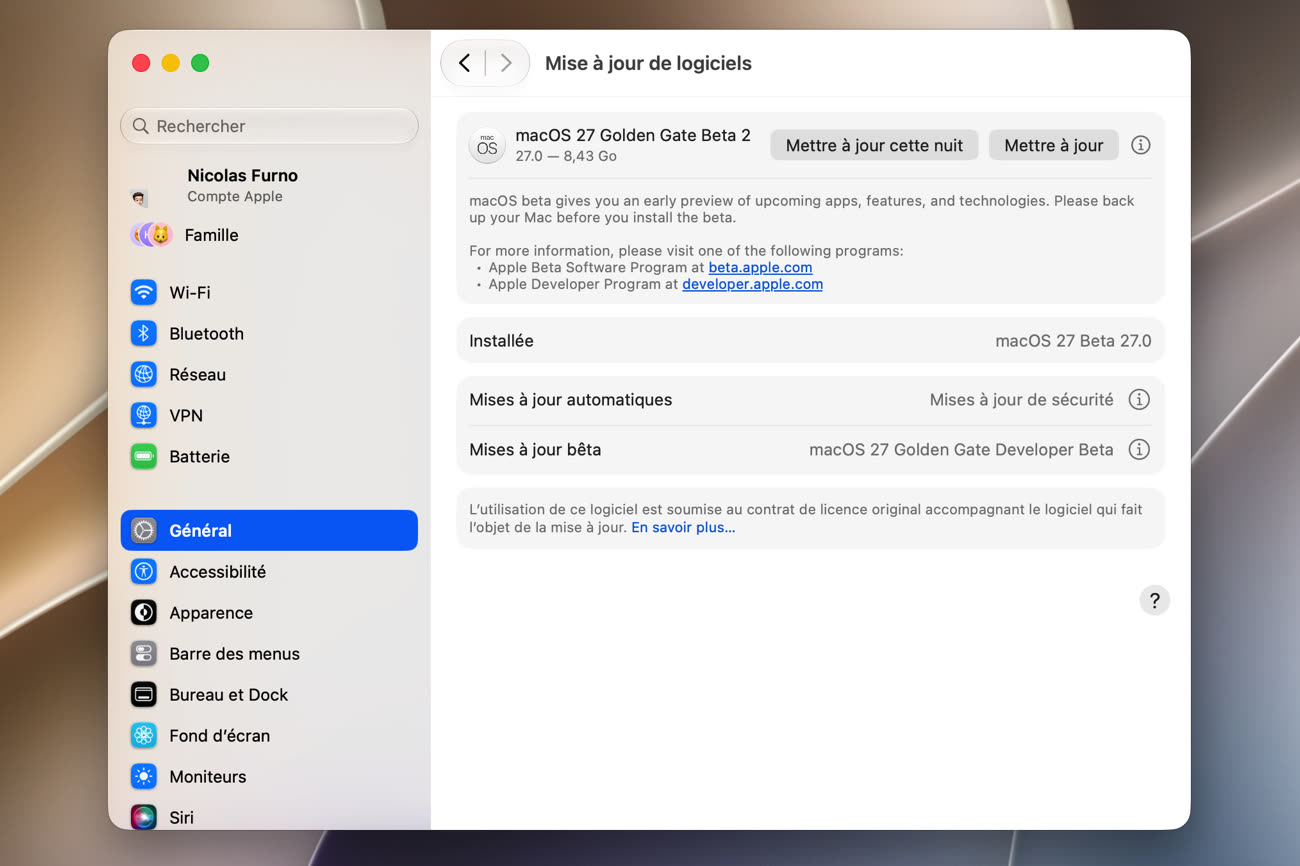Focus the Rechercher search field
Viewport: 1300px width, 866px height.
point(269,126)
